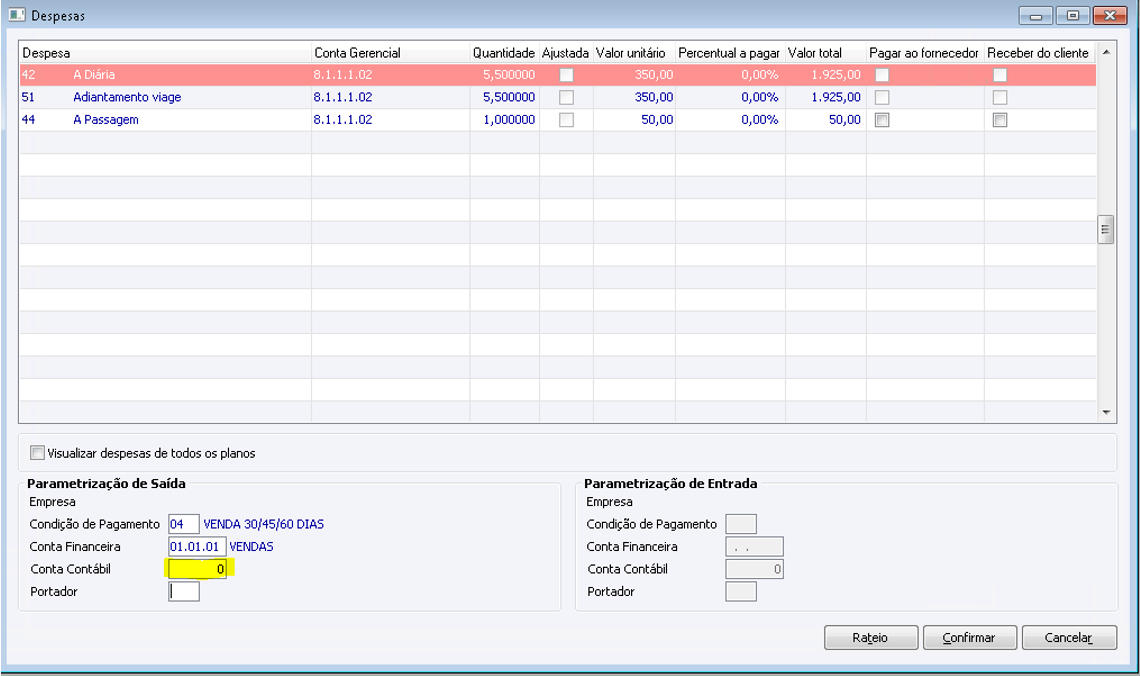
Task: Click unit value 50,00 in A Passagem row
Action: (x=657, y=120)
